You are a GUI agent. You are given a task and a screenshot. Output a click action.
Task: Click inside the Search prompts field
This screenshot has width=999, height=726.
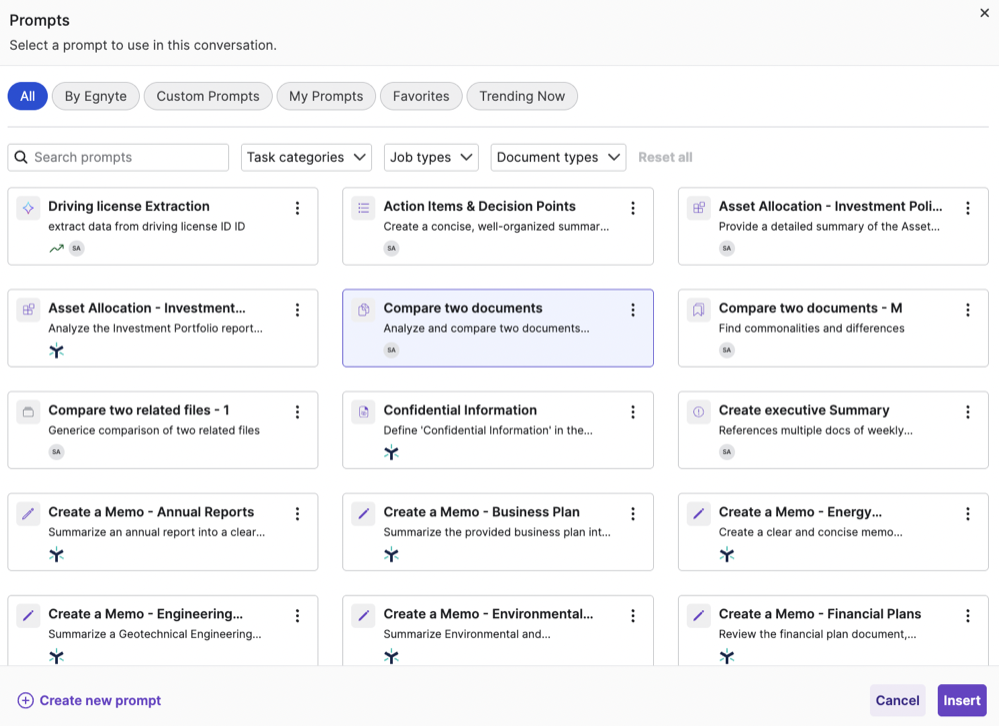coord(120,157)
